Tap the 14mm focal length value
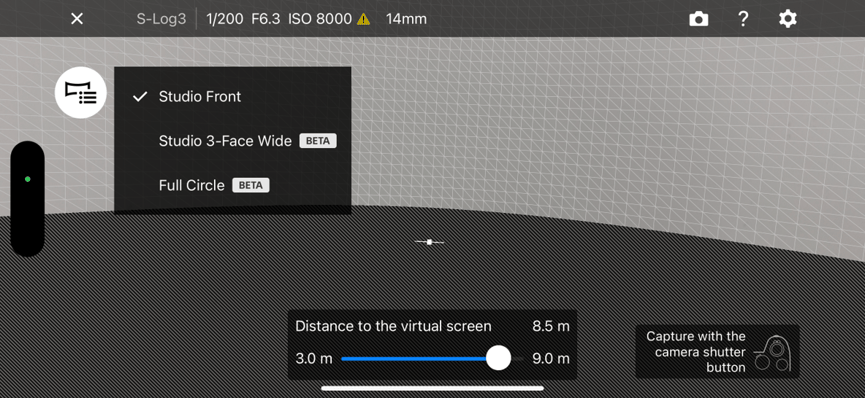The height and width of the screenshot is (398, 865). click(x=406, y=19)
